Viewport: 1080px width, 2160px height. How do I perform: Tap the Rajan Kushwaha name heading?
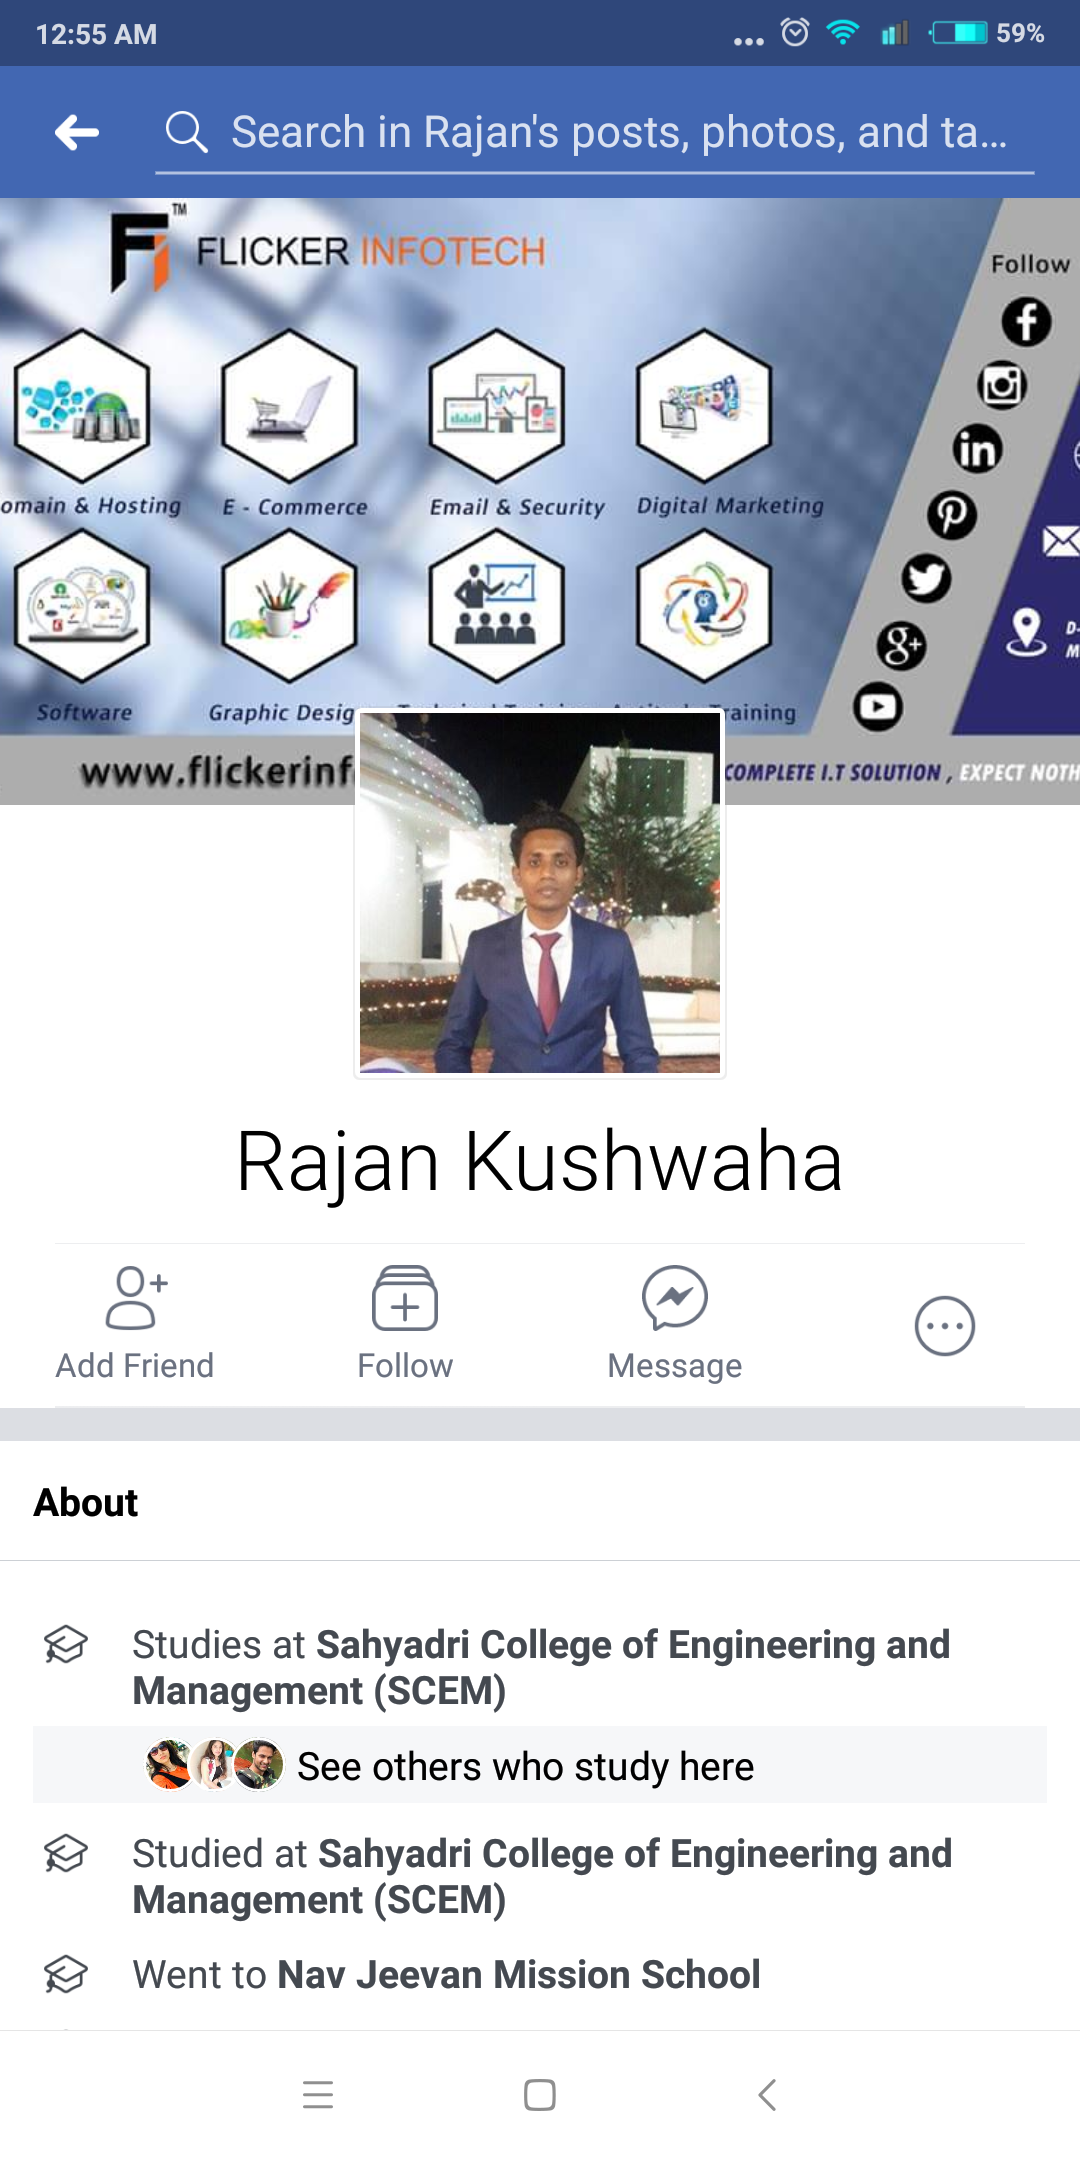click(540, 1162)
